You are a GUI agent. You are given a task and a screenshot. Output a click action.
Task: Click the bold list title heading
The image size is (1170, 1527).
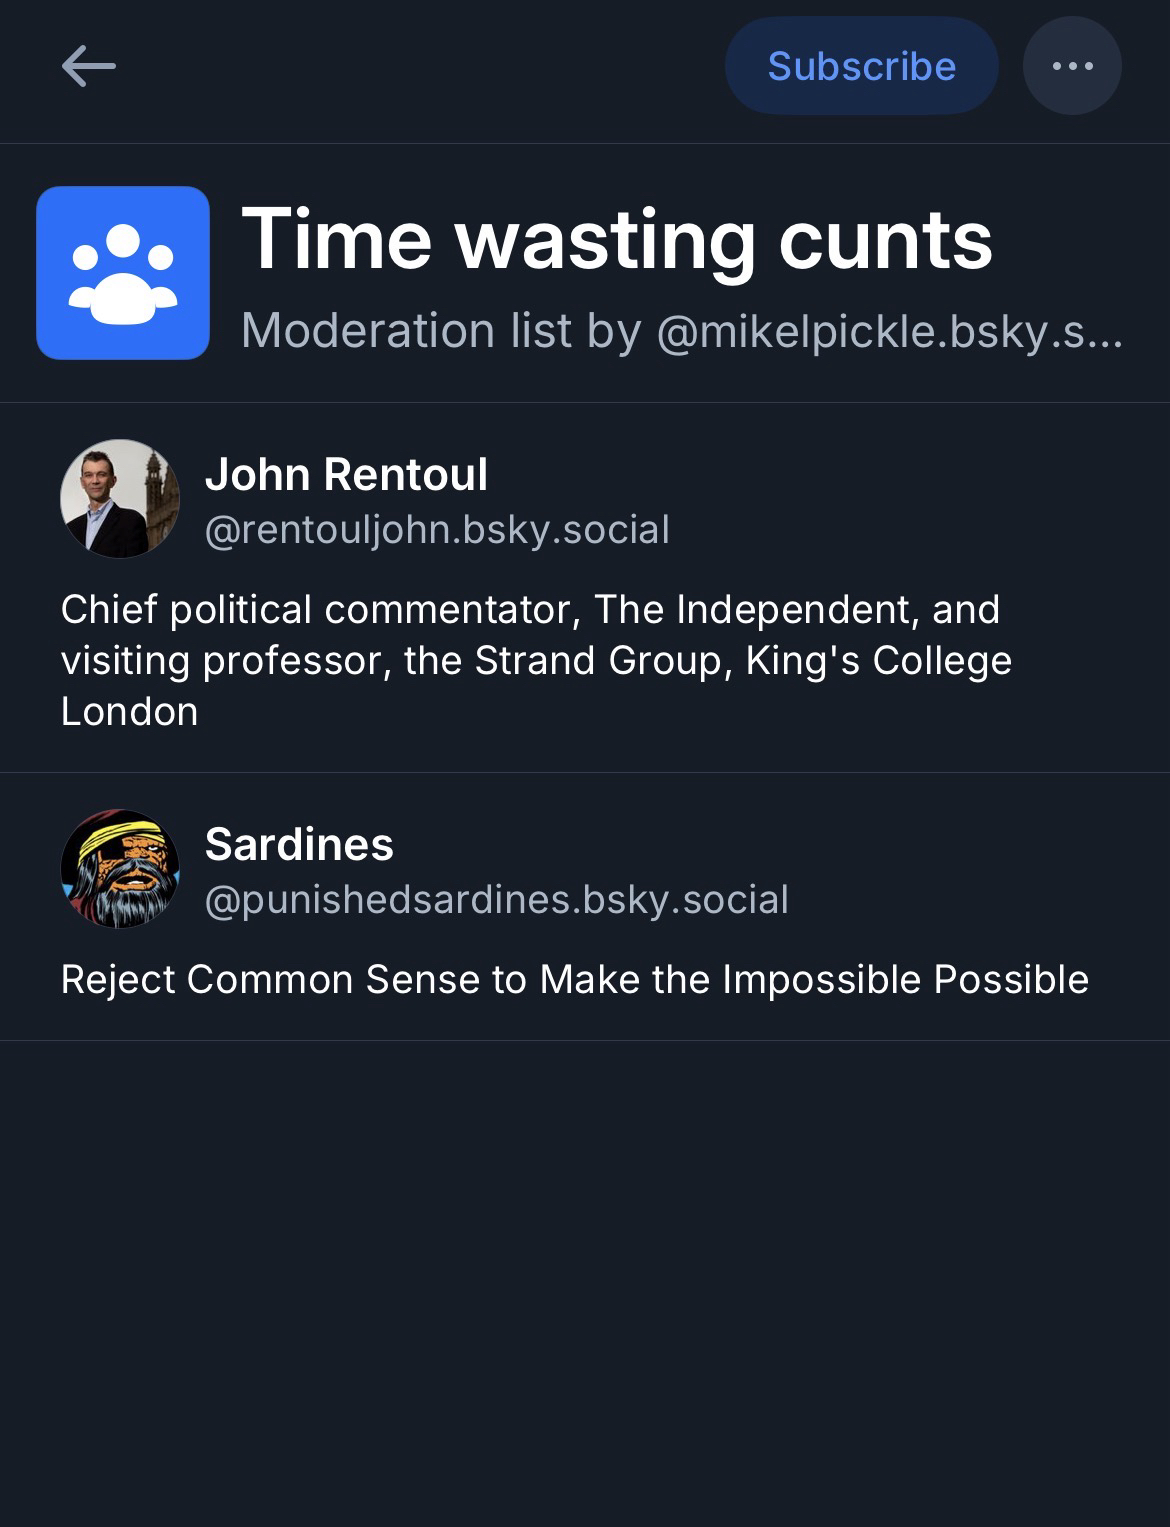click(x=617, y=240)
